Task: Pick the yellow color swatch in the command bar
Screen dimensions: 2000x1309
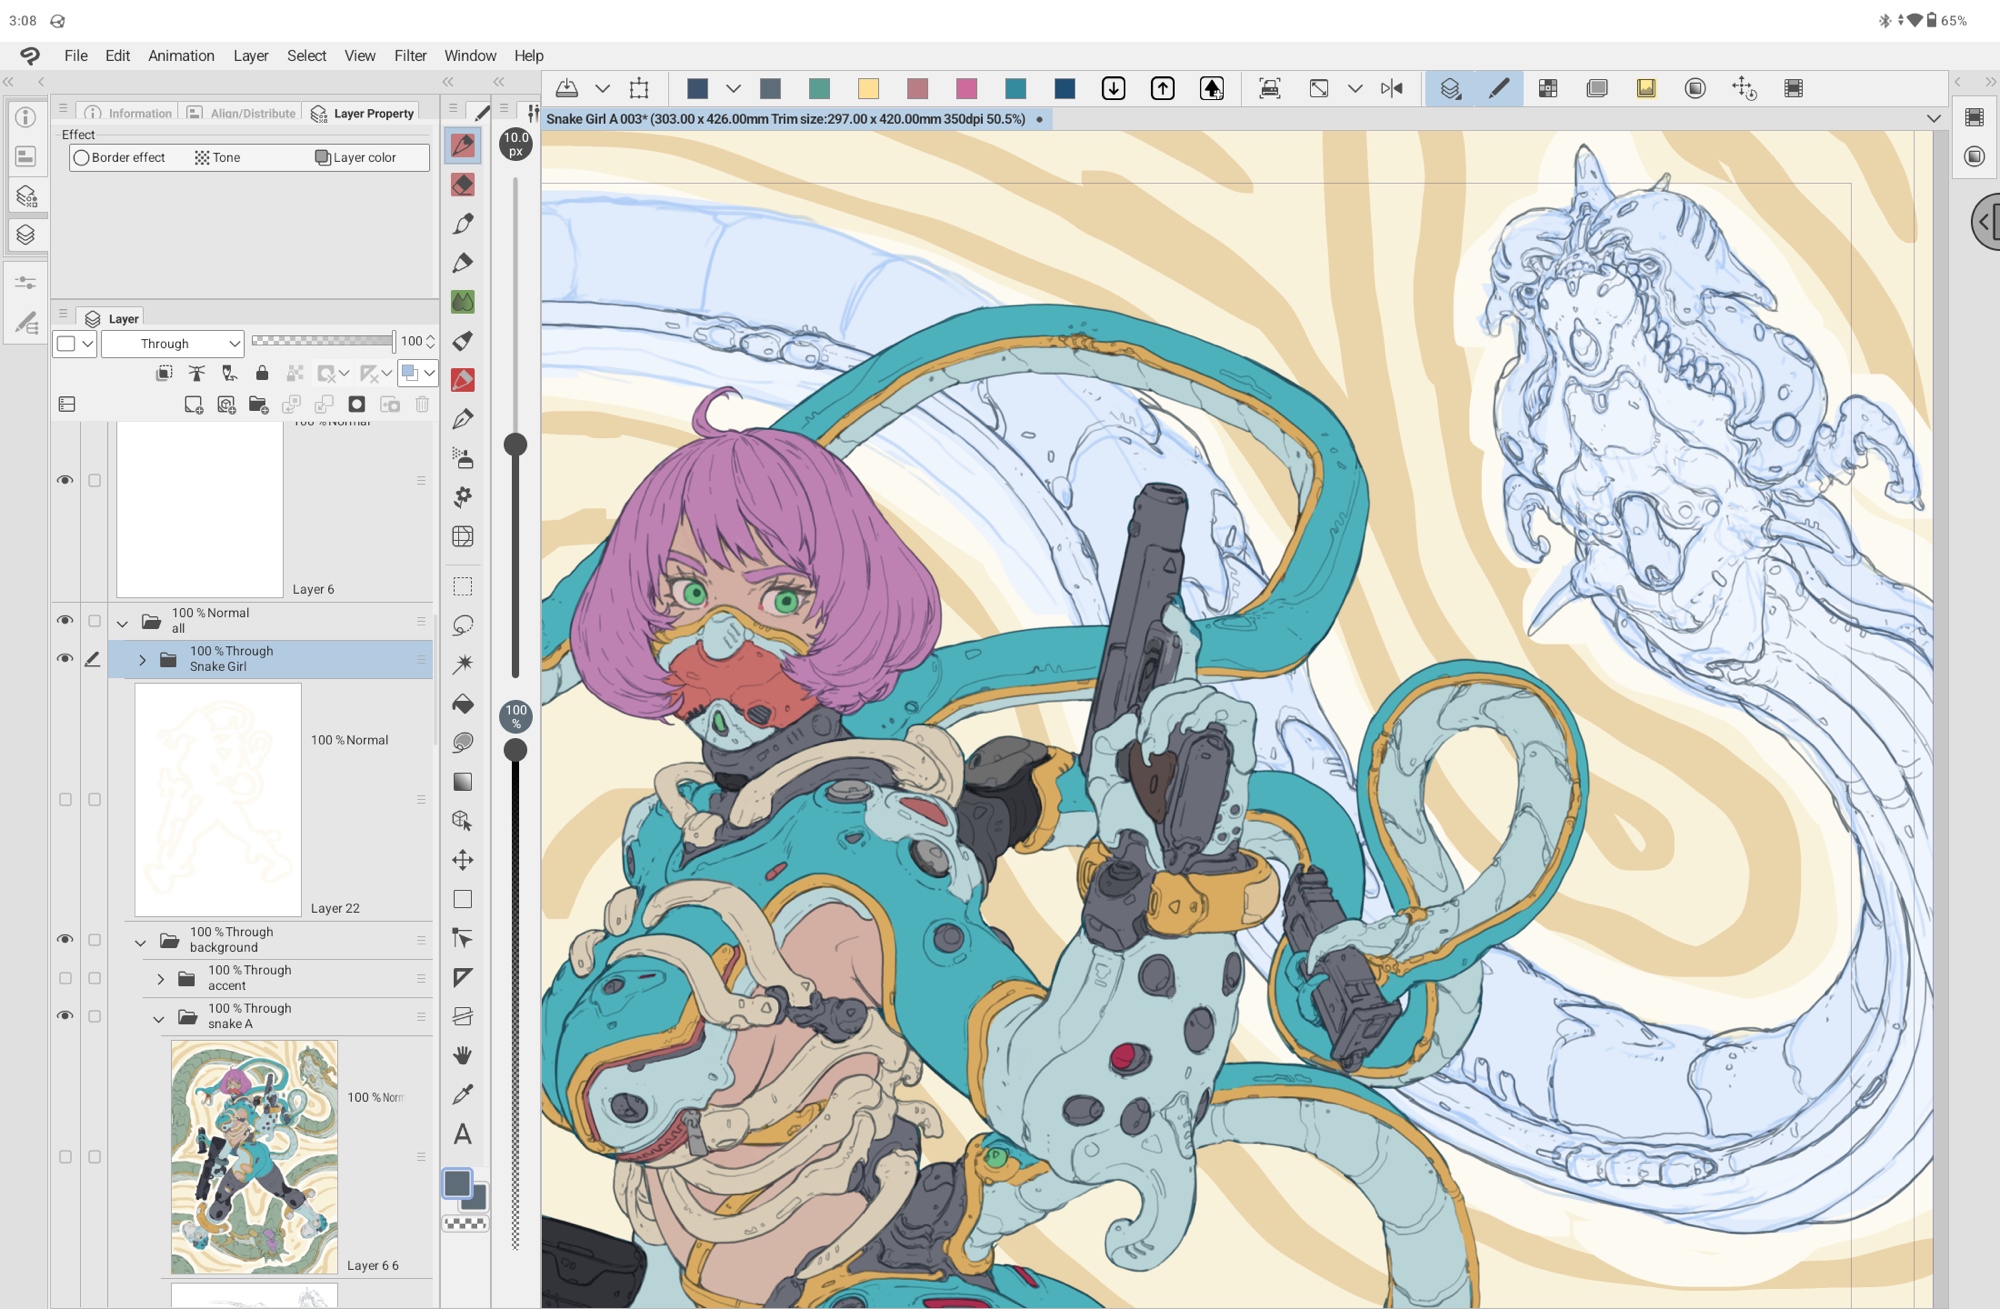Action: pyautogui.click(x=868, y=89)
